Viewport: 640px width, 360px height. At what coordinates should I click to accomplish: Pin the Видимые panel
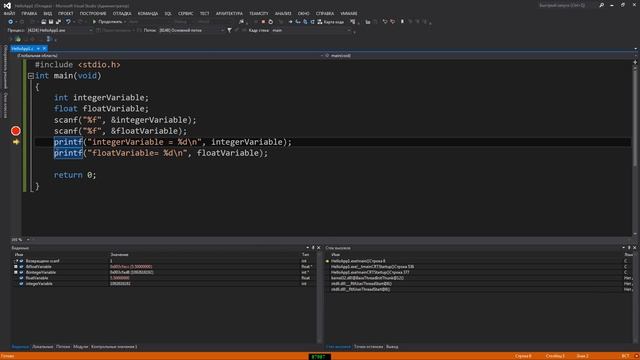[313, 248]
